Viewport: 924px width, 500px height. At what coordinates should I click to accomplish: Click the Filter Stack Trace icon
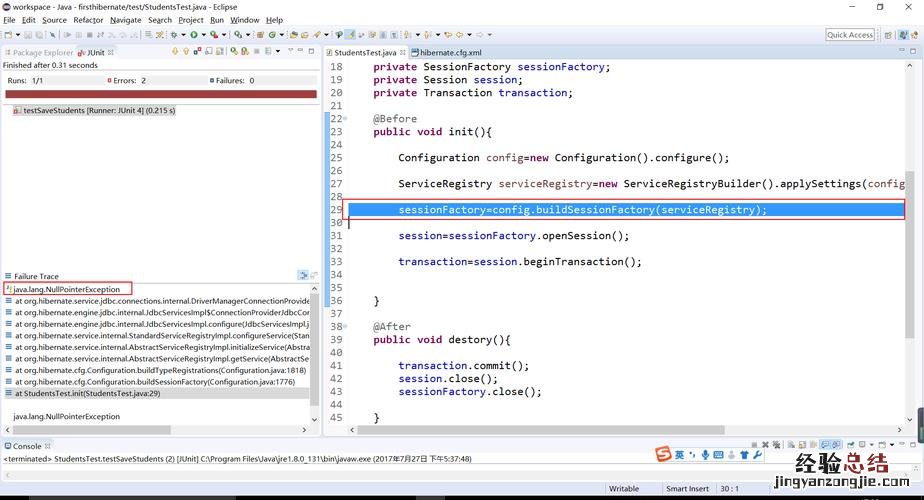pyautogui.click(x=303, y=275)
